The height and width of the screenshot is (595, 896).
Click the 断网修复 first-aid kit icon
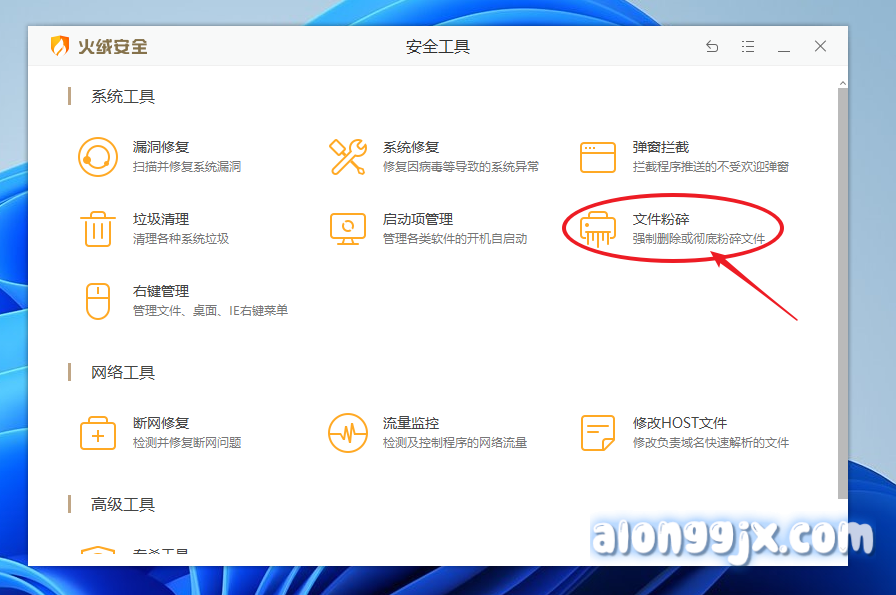98,433
